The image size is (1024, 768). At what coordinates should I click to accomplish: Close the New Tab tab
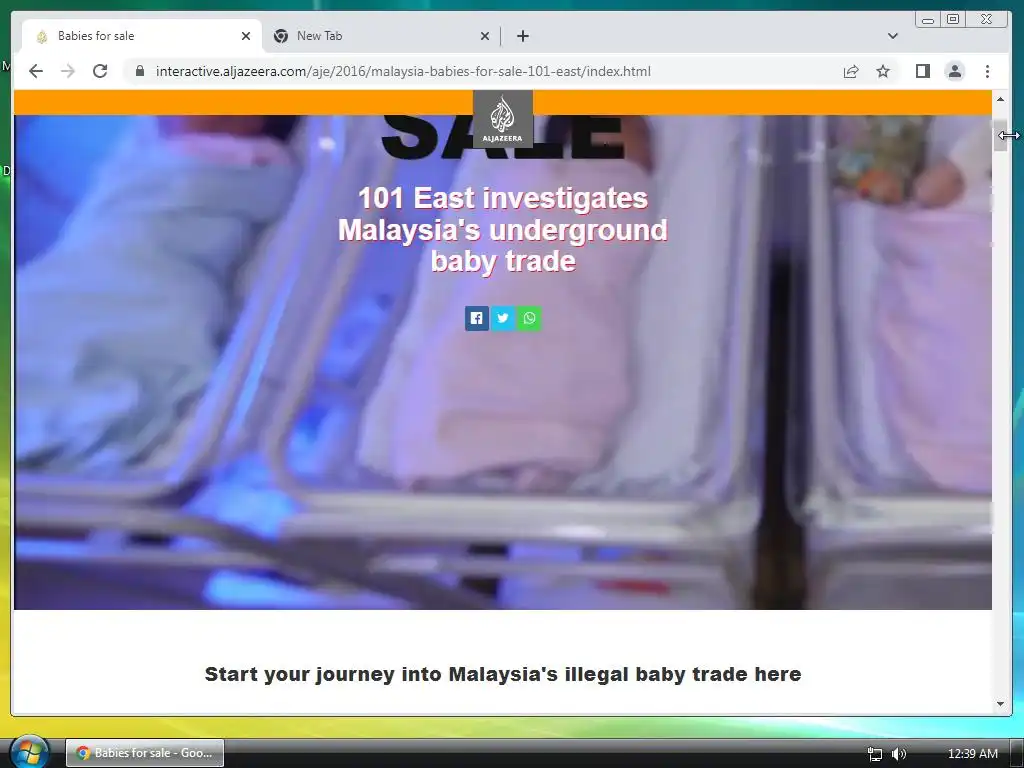point(485,36)
